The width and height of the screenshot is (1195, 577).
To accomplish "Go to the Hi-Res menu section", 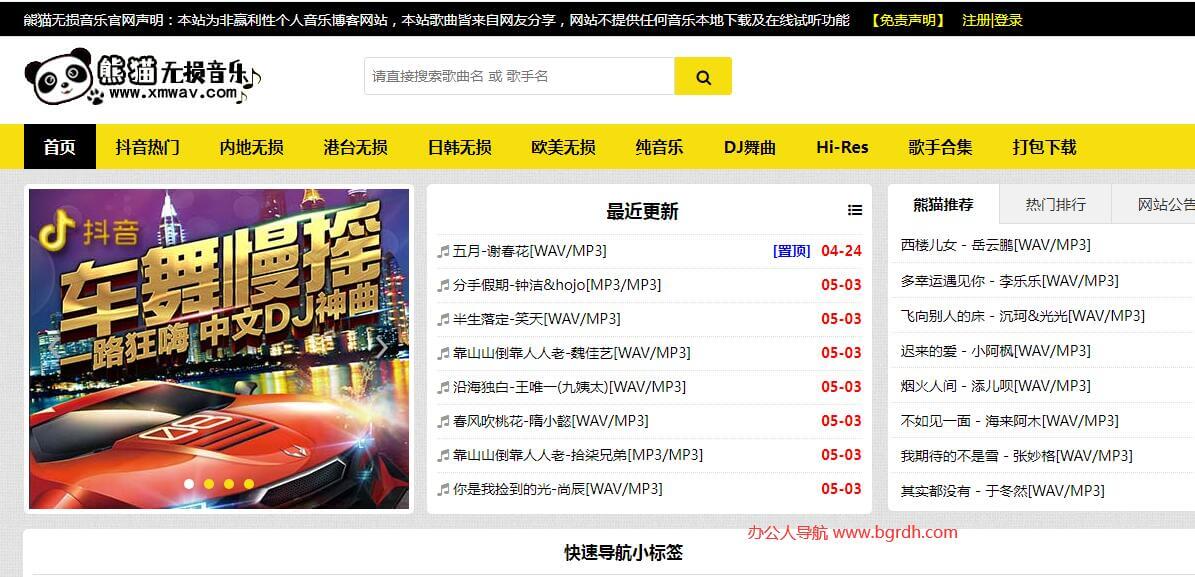I will point(842,147).
